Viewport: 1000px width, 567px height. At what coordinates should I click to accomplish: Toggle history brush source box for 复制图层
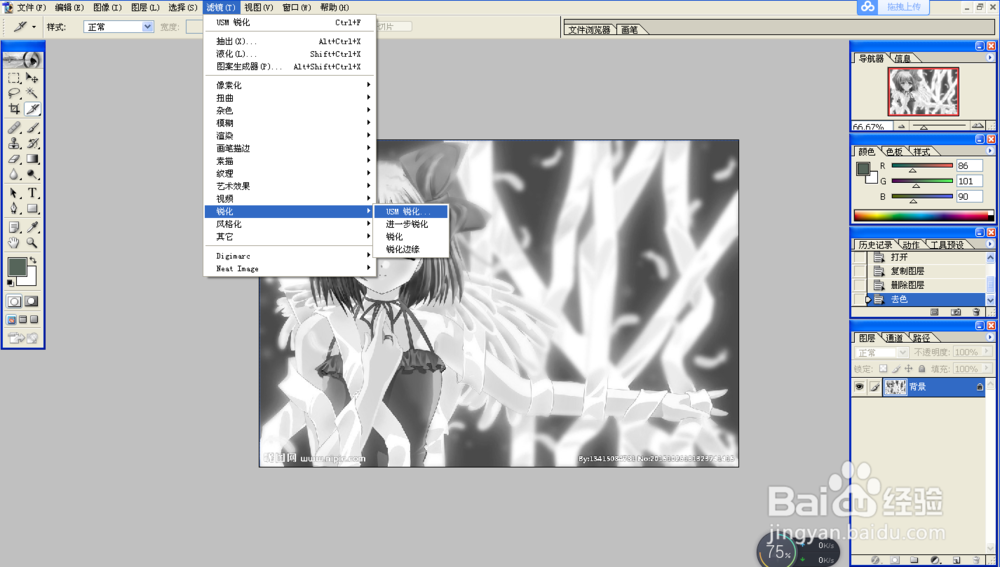[859, 271]
